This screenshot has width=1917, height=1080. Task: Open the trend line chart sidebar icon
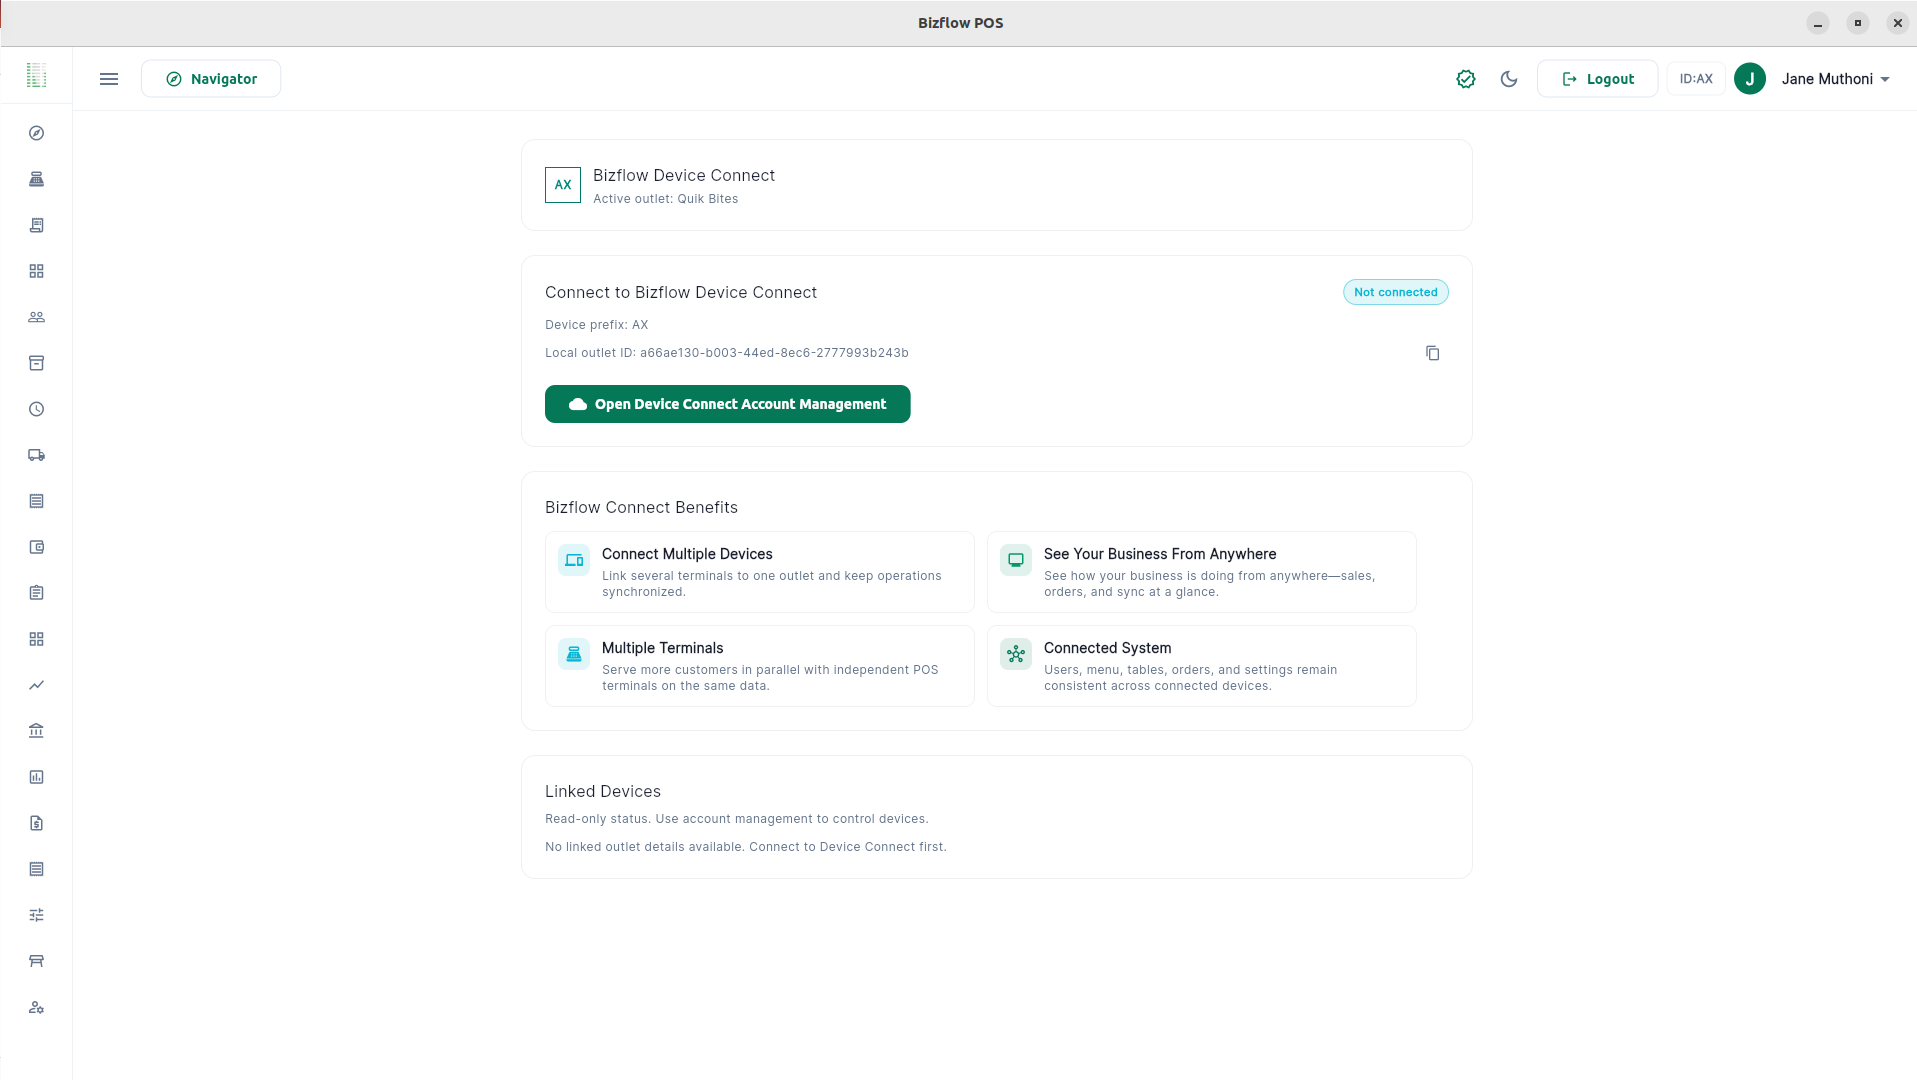coord(36,685)
